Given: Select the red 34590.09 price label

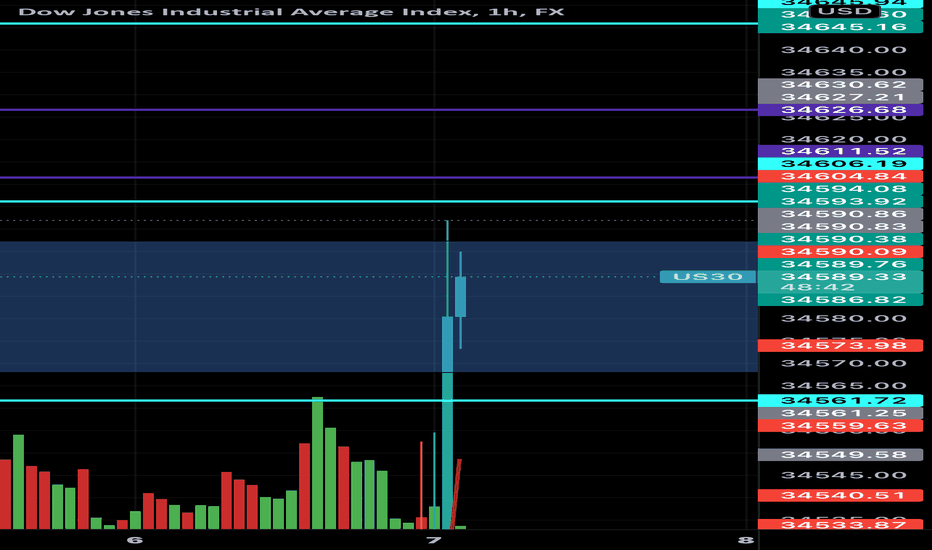Looking at the screenshot, I should click(x=841, y=252).
